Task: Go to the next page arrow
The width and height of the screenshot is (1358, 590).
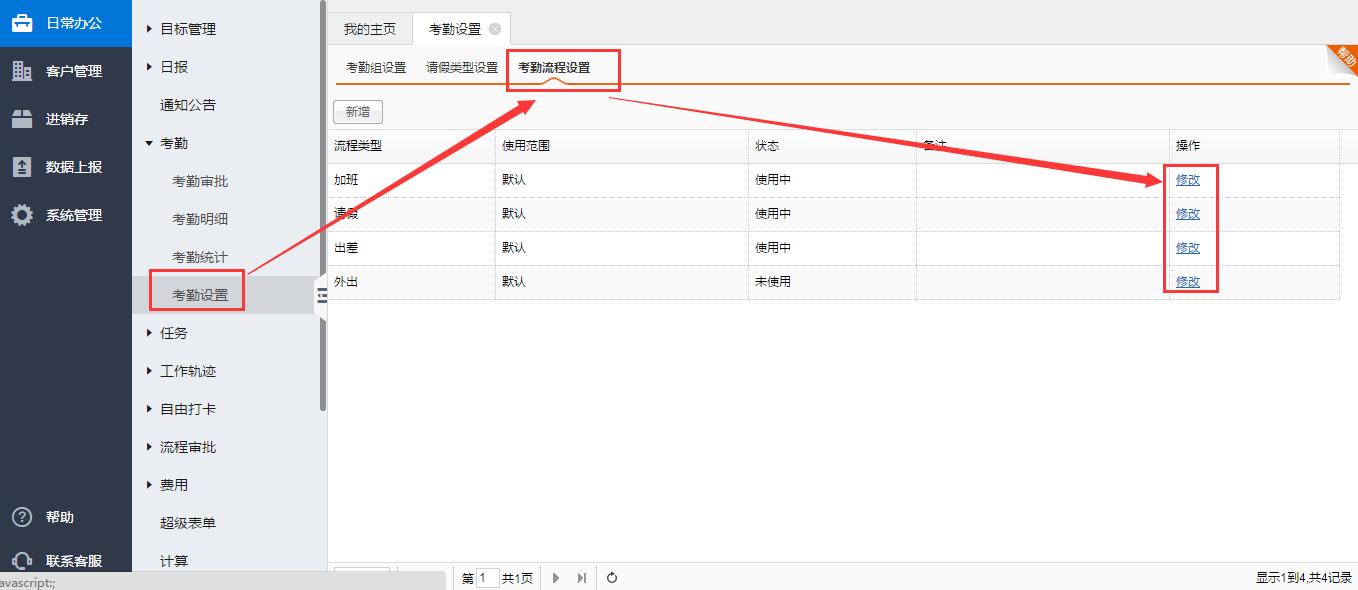Action: click(556, 578)
